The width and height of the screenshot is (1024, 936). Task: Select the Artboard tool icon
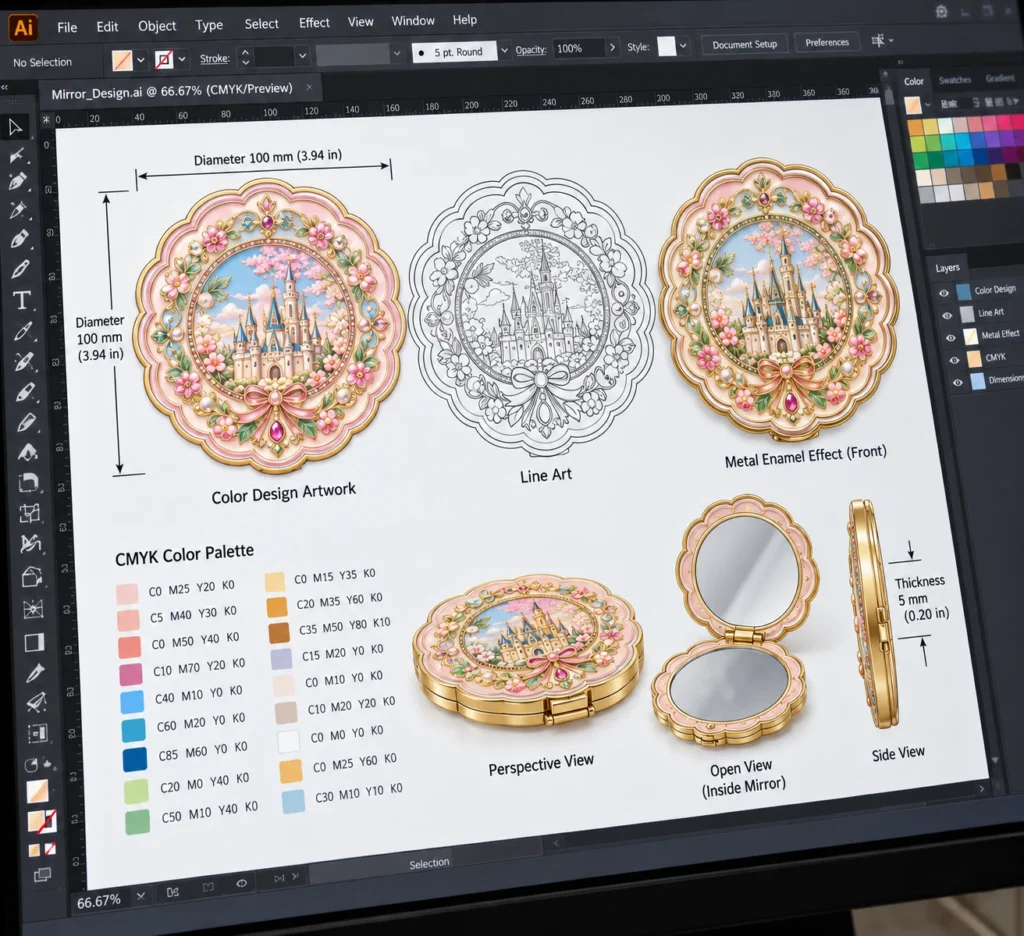[38, 734]
